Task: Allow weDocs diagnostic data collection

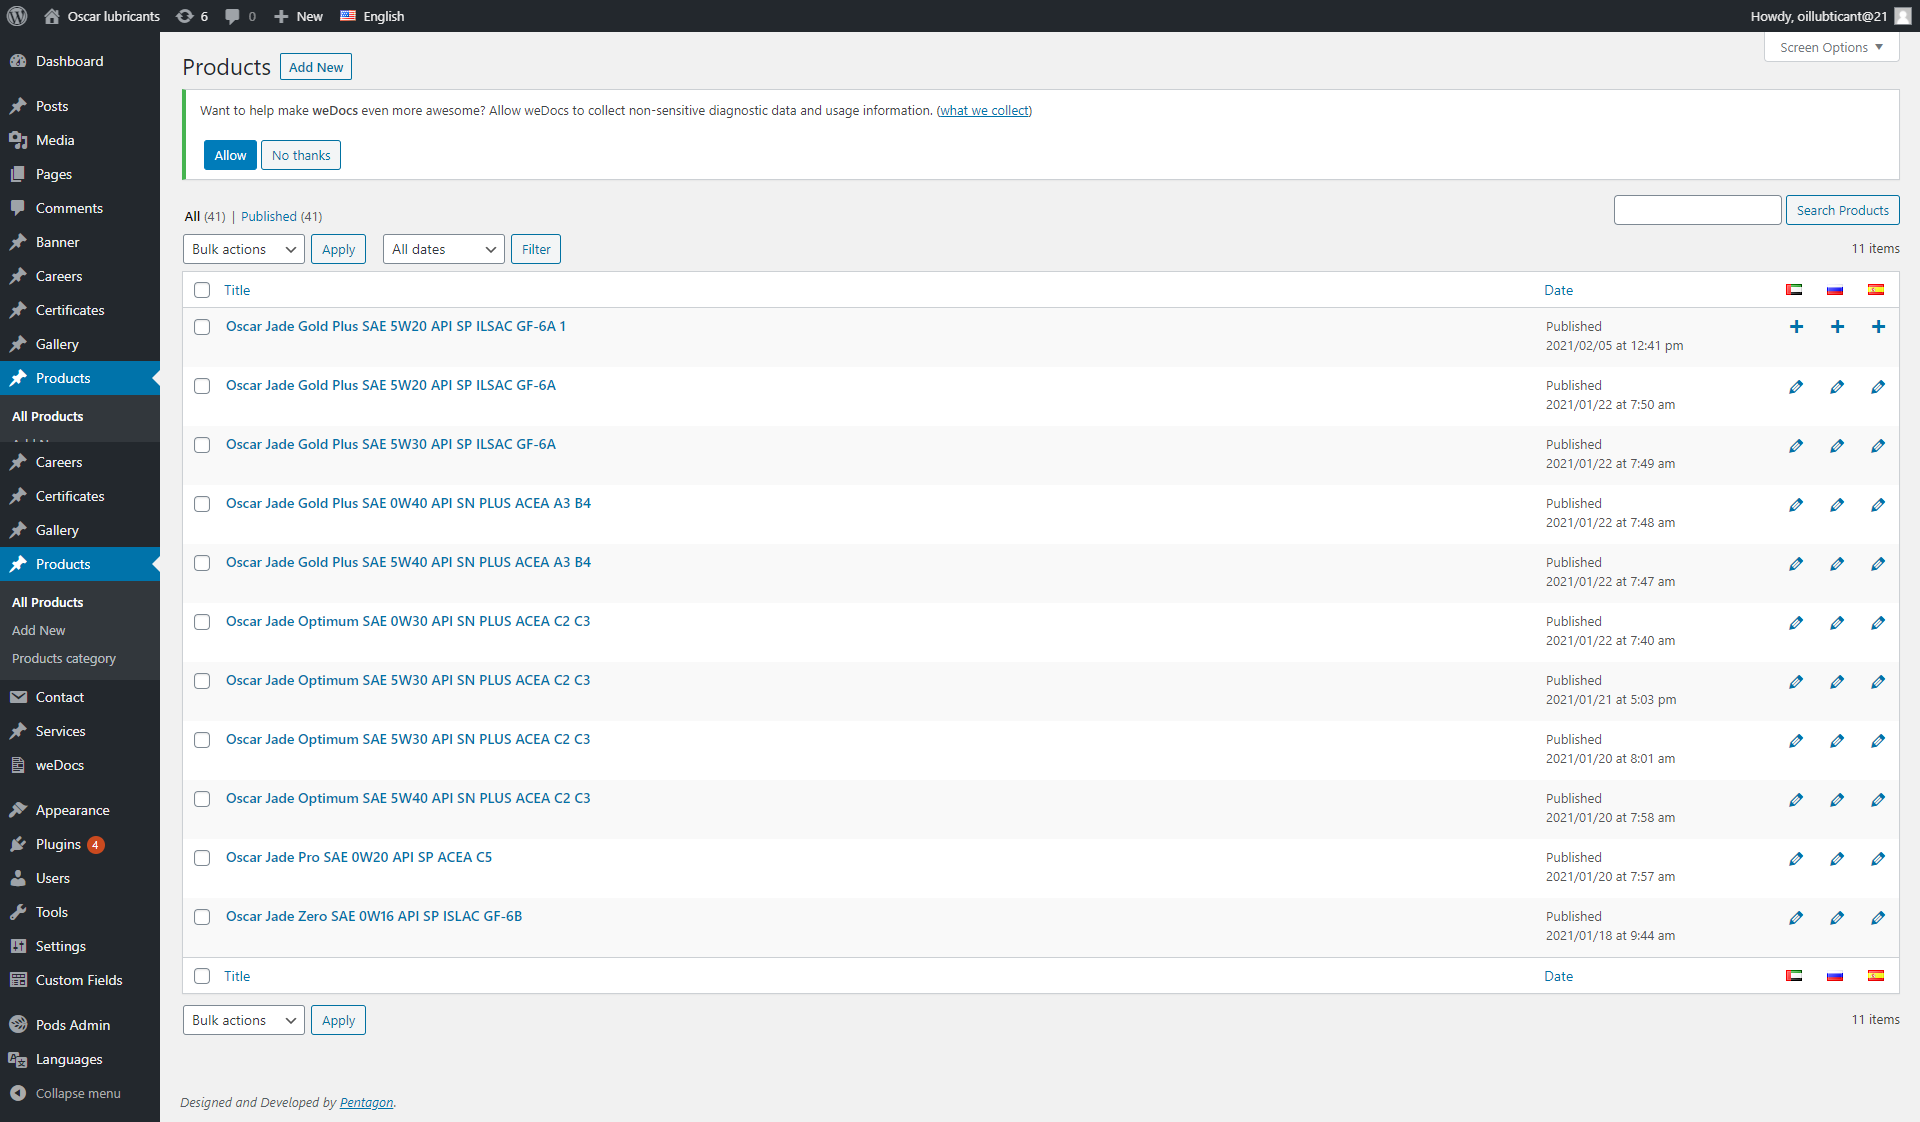Action: coord(230,155)
